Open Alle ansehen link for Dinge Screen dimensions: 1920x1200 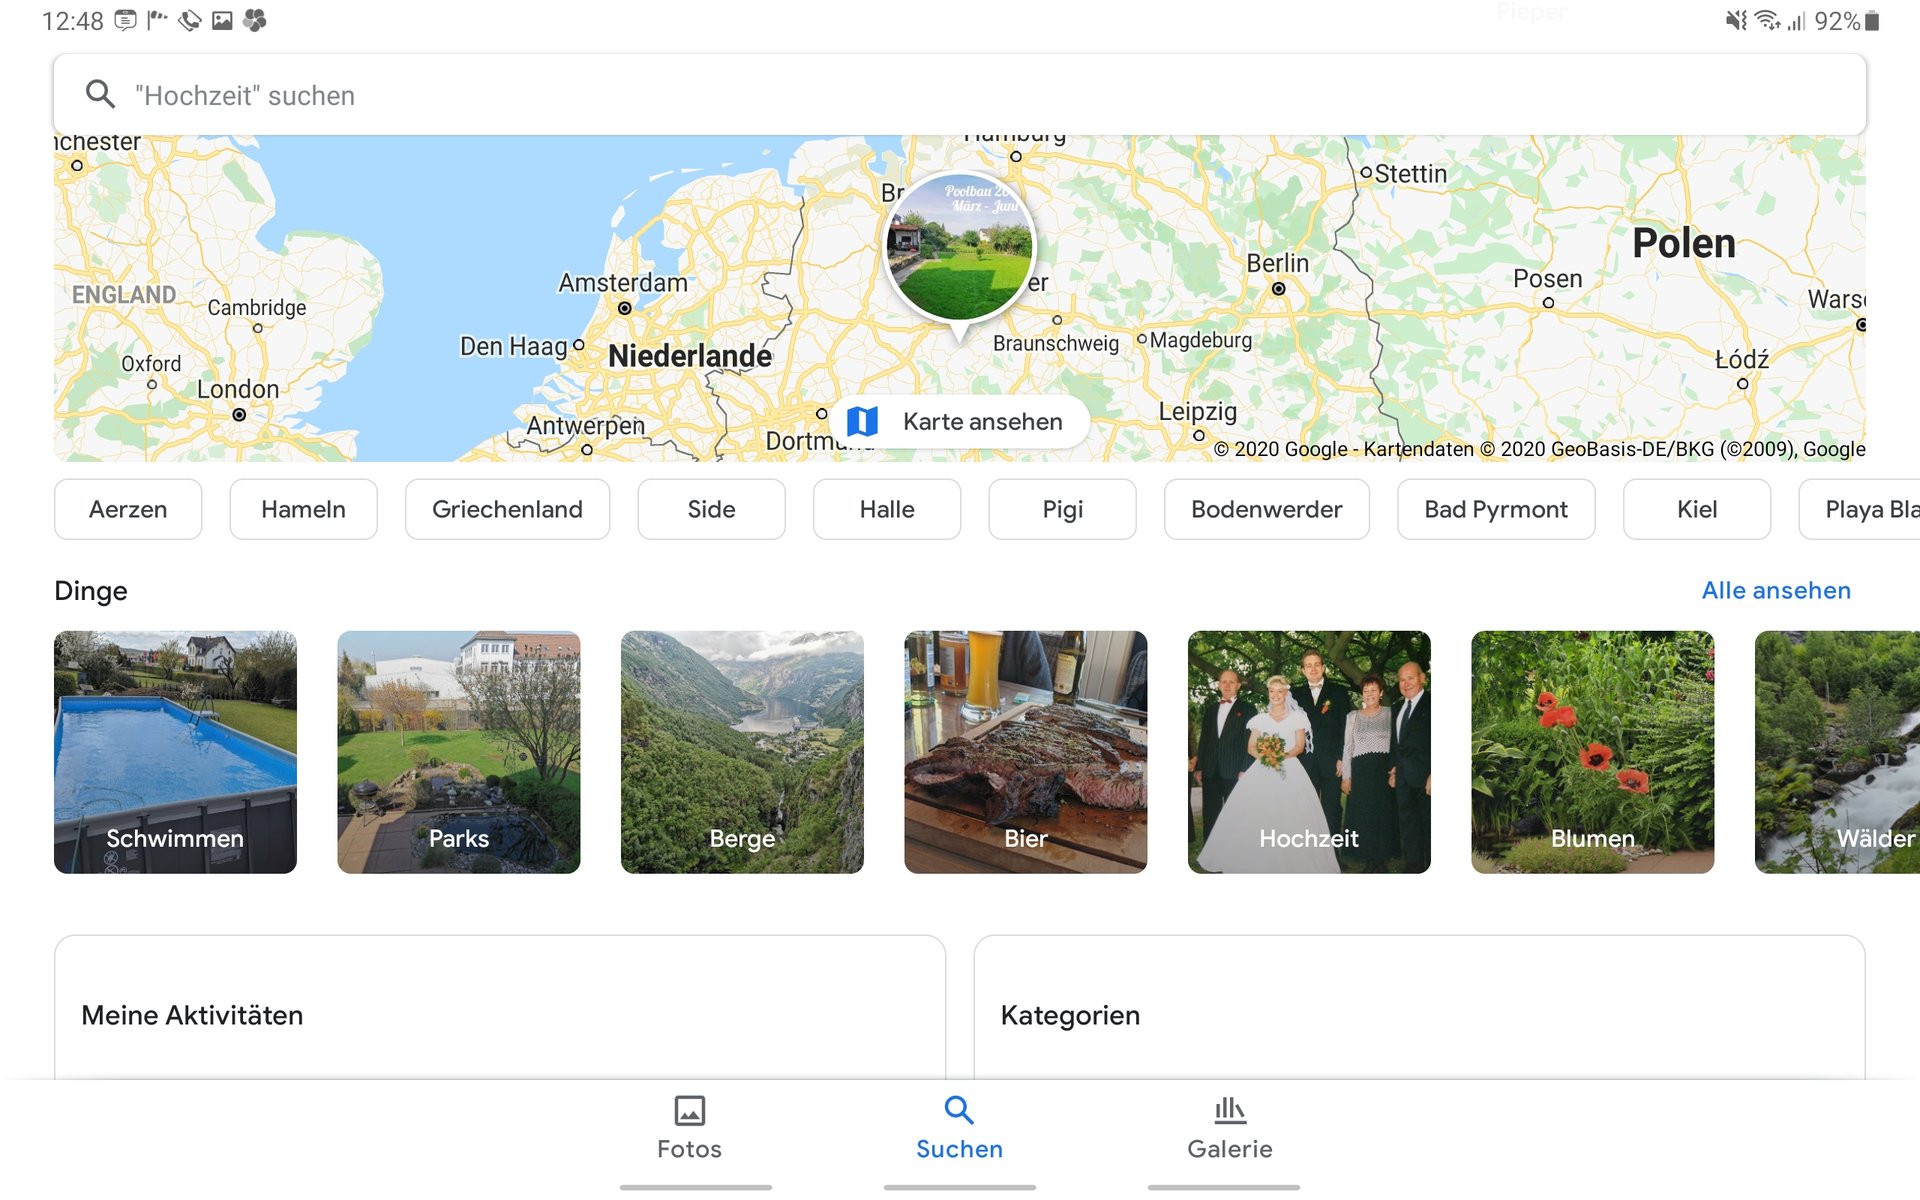pyautogui.click(x=1776, y=590)
